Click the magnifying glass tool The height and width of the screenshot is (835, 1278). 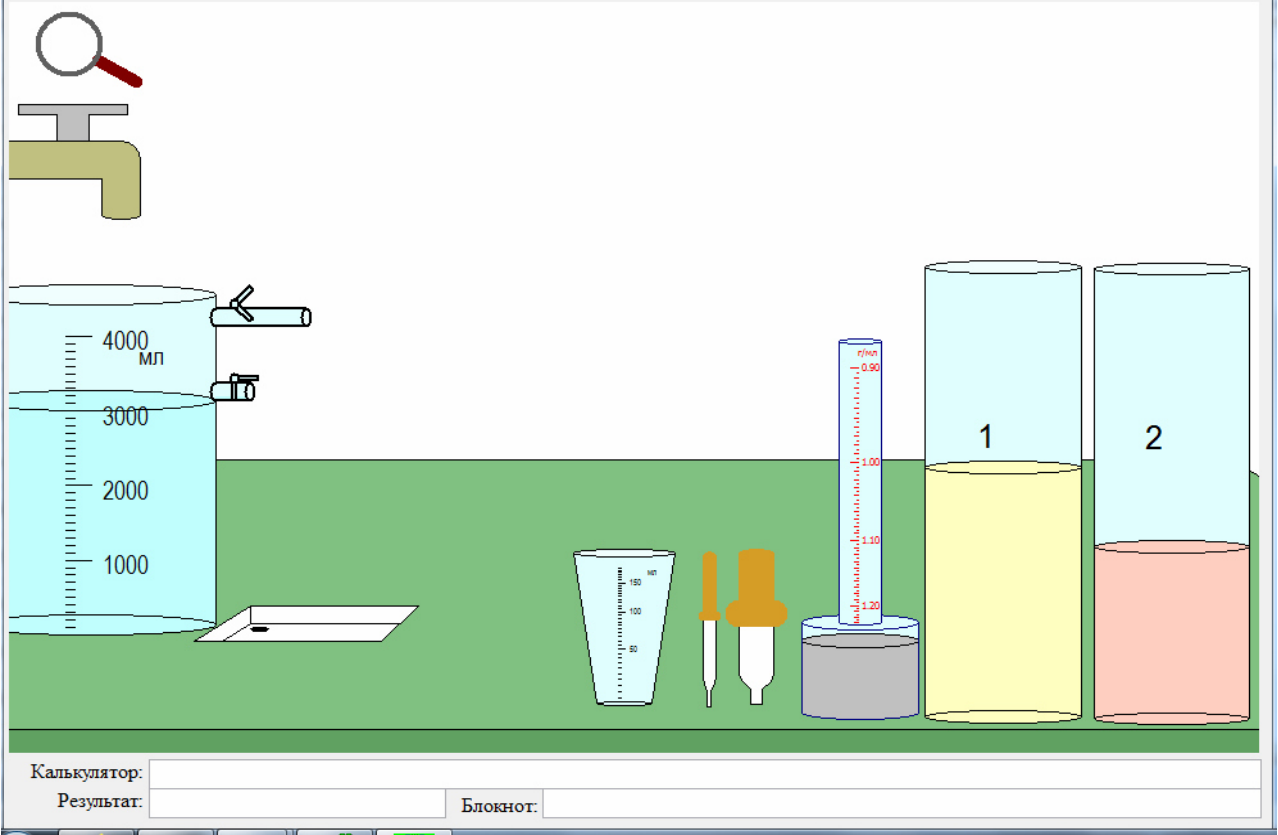coord(87,49)
